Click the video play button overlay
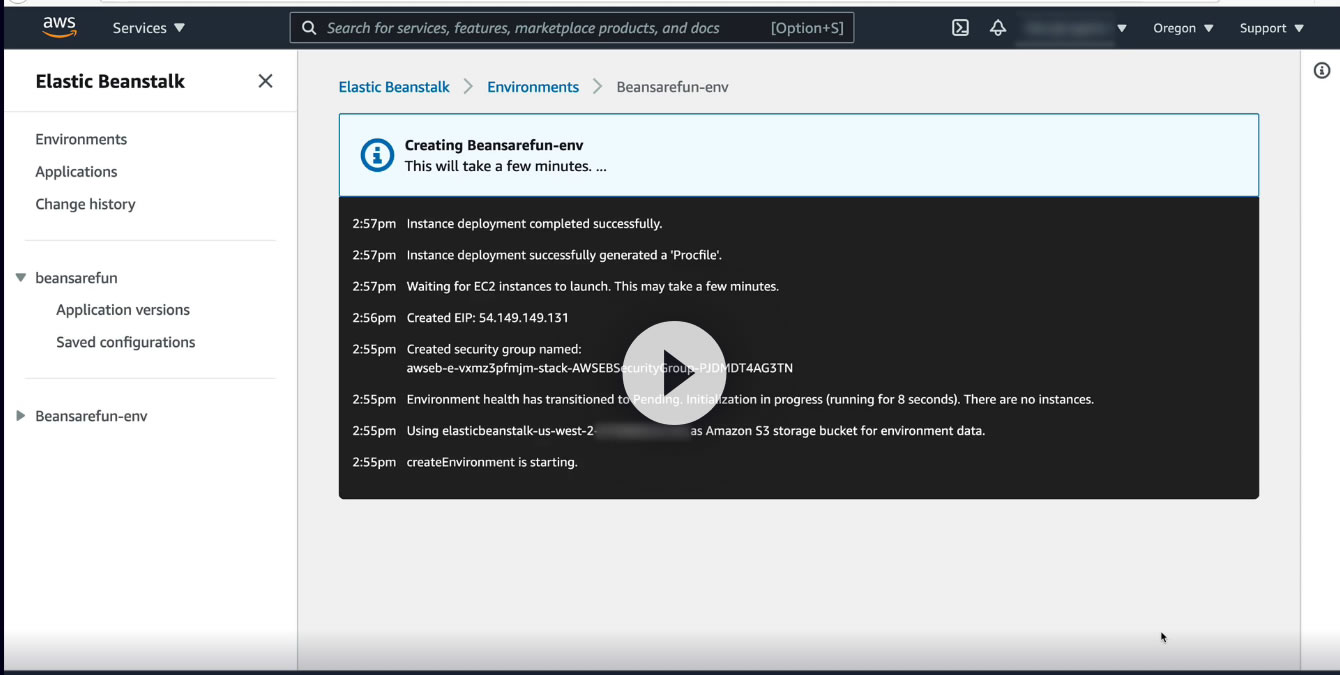The width and height of the screenshot is (1340, 675). pyautogui.click(x=674, y=372)
